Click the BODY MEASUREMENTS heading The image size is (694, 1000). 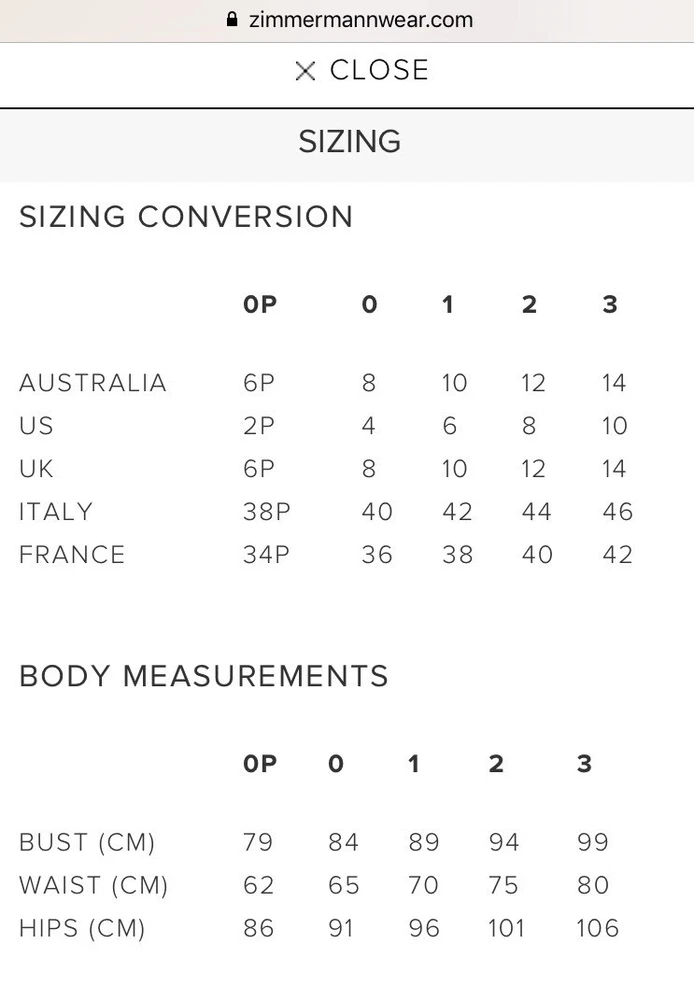[204, 676]
